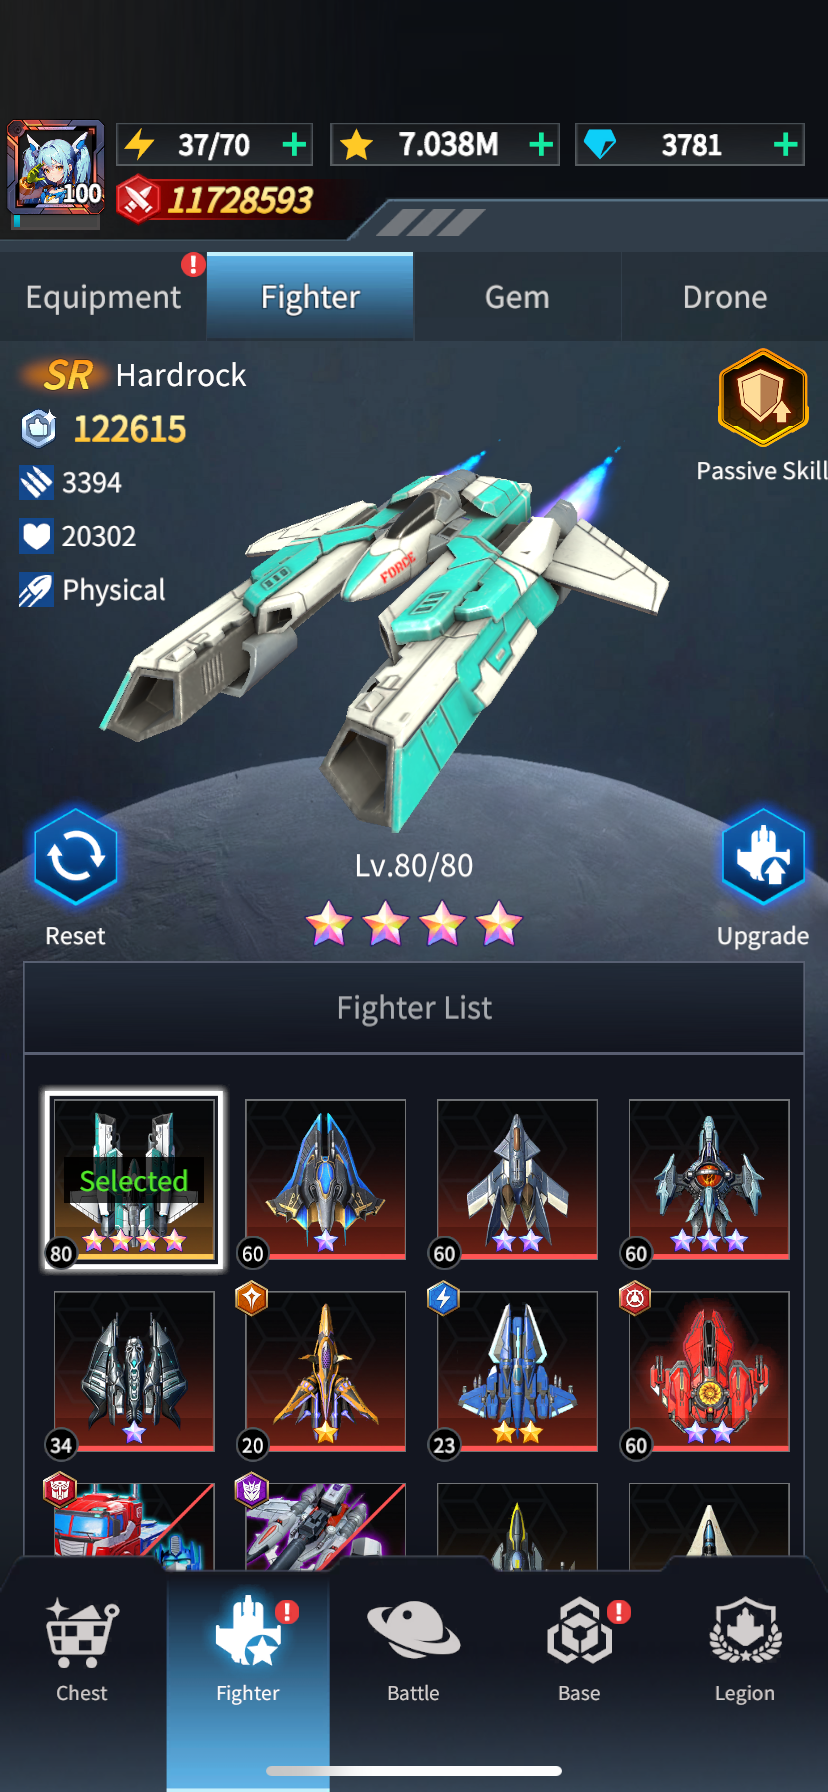
Task: Switch to the Equipment tab
Action: (x=103, y=297)
